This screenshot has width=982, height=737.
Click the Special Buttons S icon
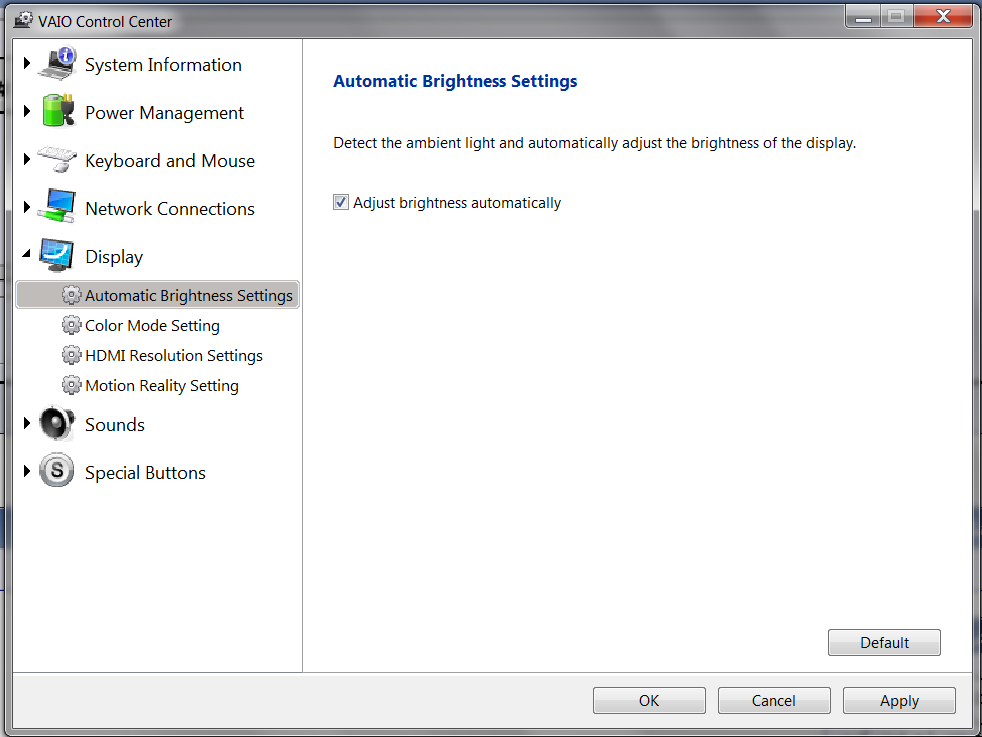pos(56,470)
